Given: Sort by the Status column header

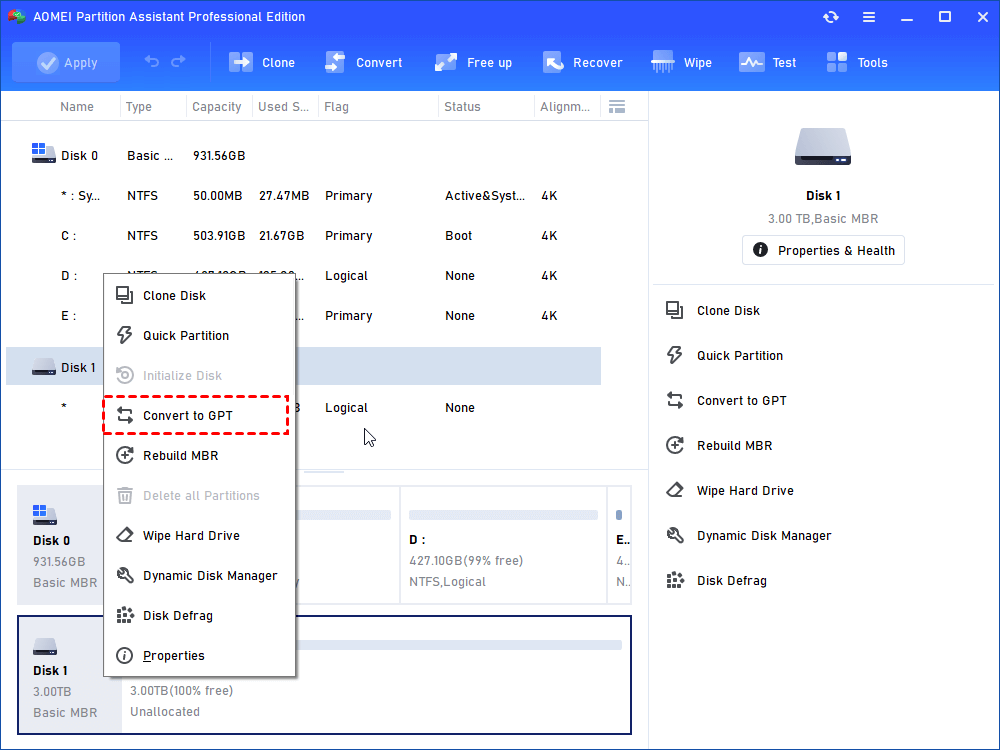Looking at the screenshot, I should pos(462,107).
